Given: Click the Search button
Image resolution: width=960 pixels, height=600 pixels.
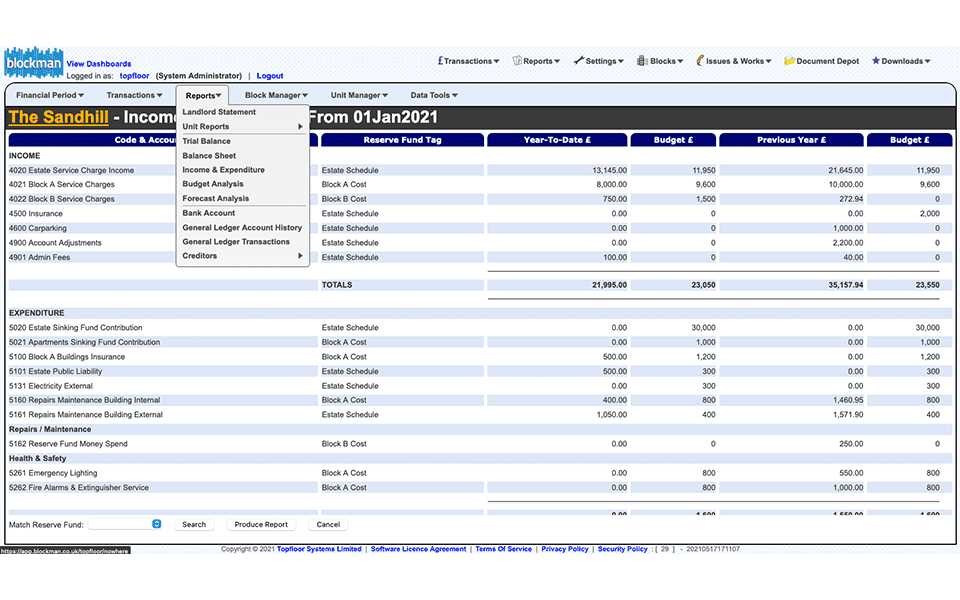Looking at the screenshot, I should (x=194, y=524).
